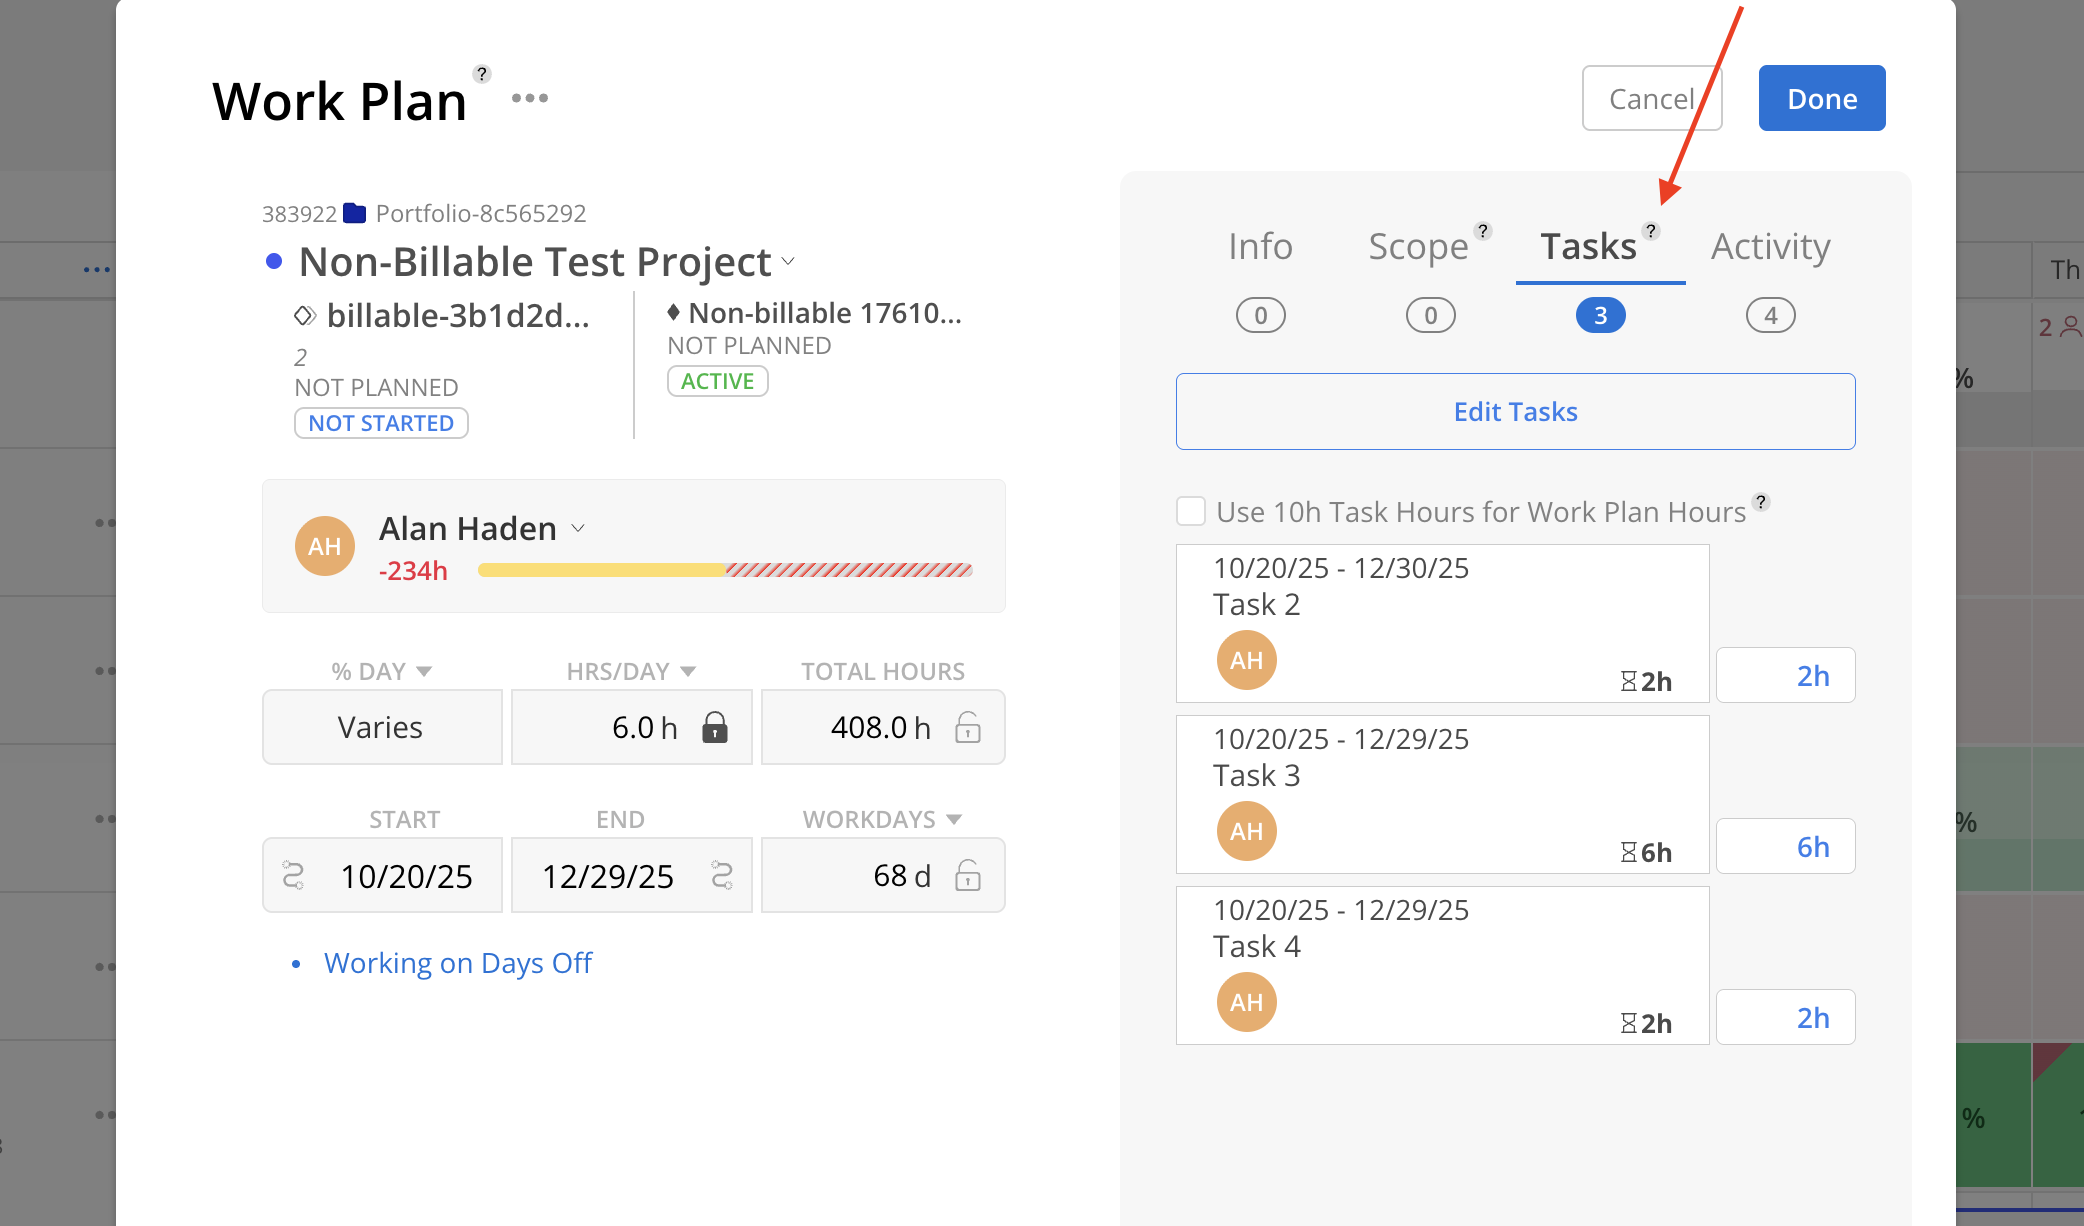2084x1226 pixels.
Task: Switch to the Activity tab
Action: 1770,246
